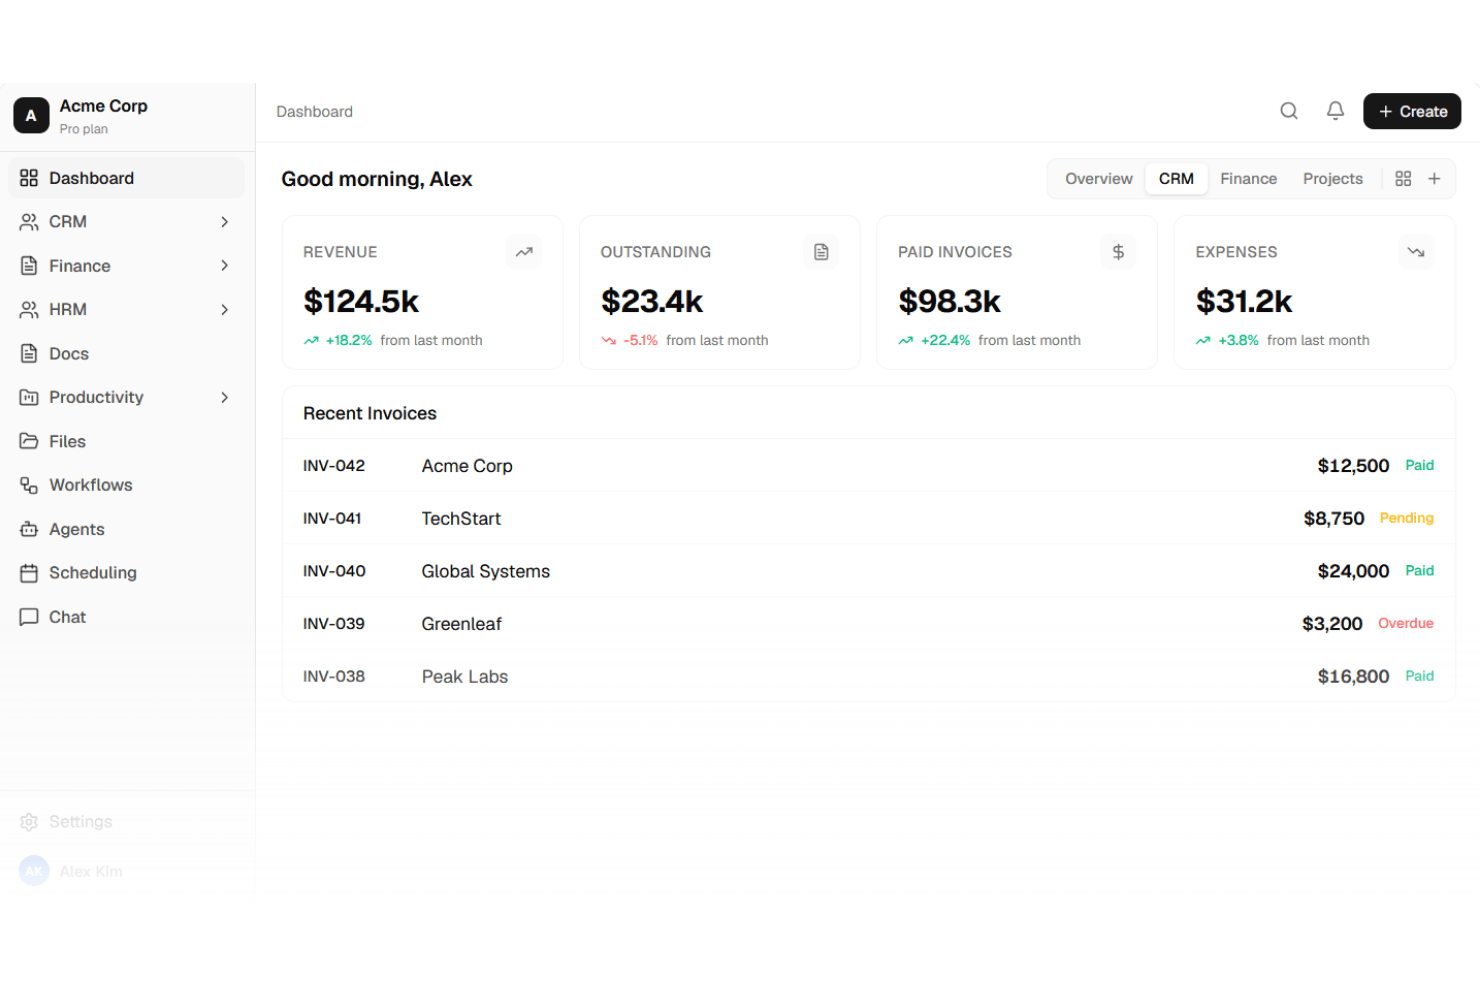Screen dimensions: 1480x987
Task: Click the $23.4k outstanding value
Action: [652, 301]
